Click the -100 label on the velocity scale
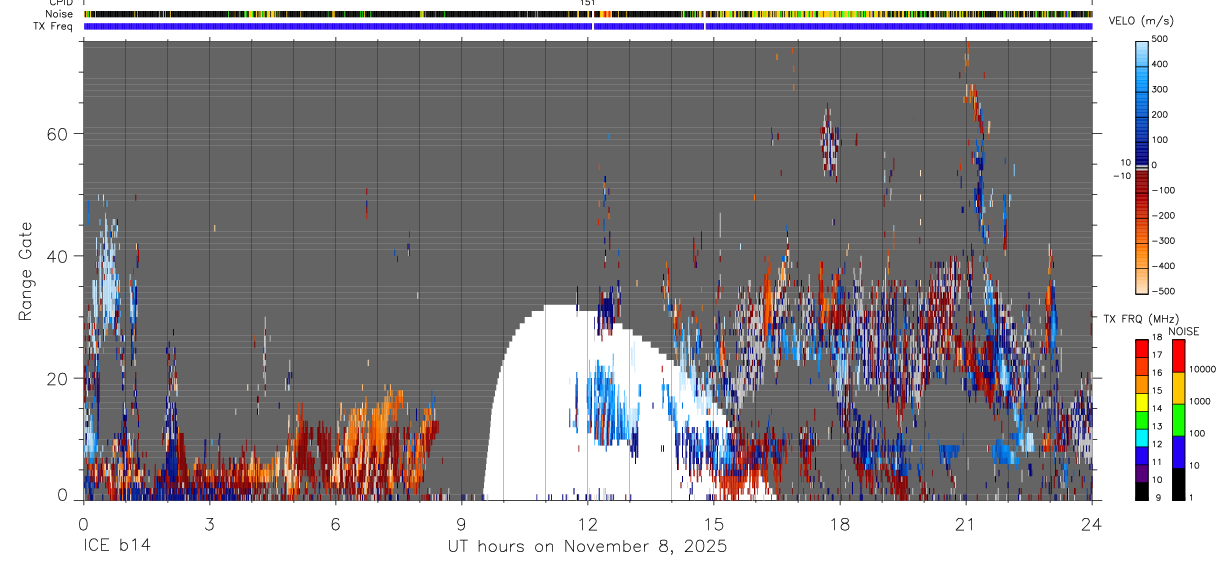The image size is (1228, 567). coord(1162,190)
